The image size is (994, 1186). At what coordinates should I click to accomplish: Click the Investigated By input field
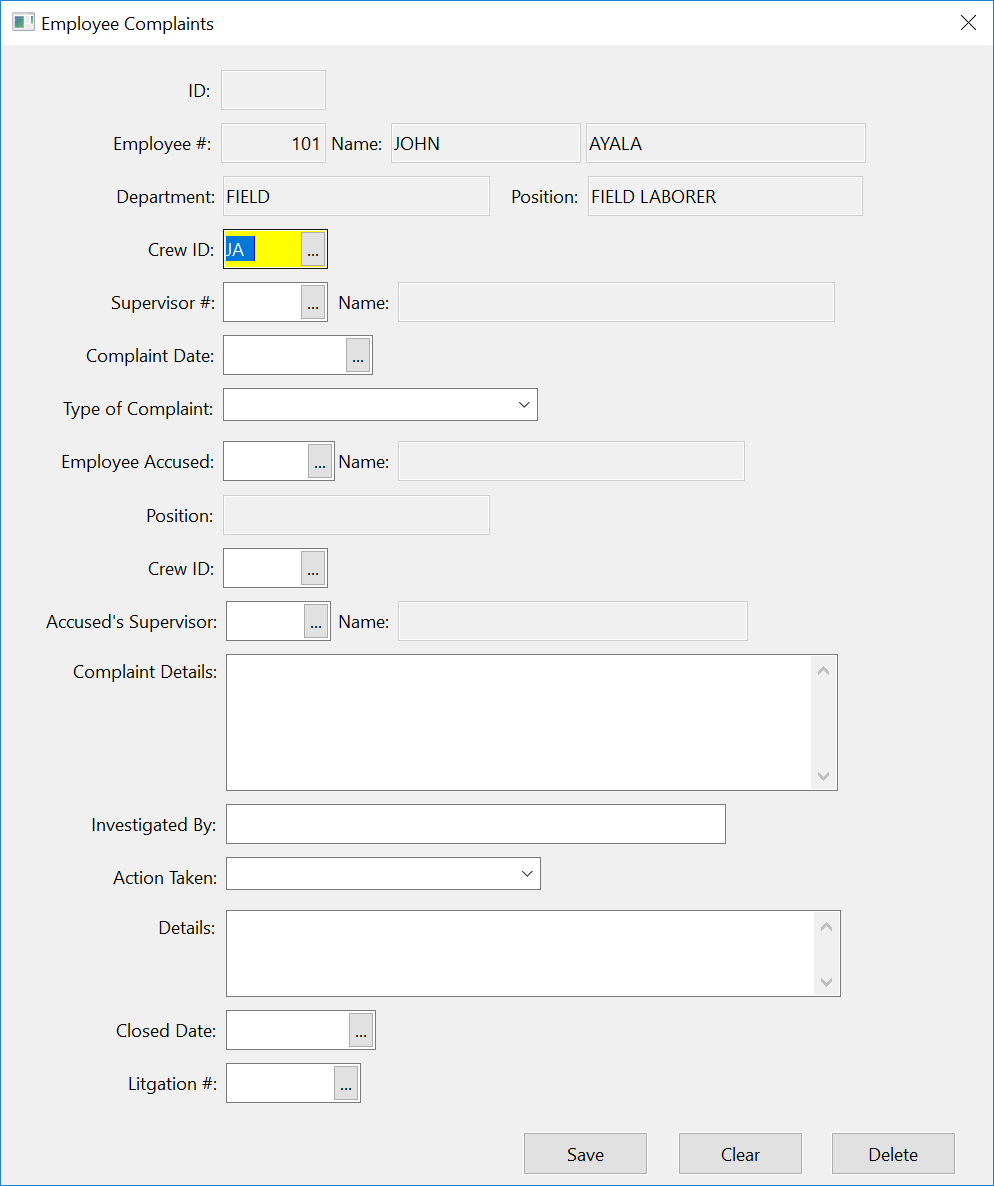click(x=476, y=824)
